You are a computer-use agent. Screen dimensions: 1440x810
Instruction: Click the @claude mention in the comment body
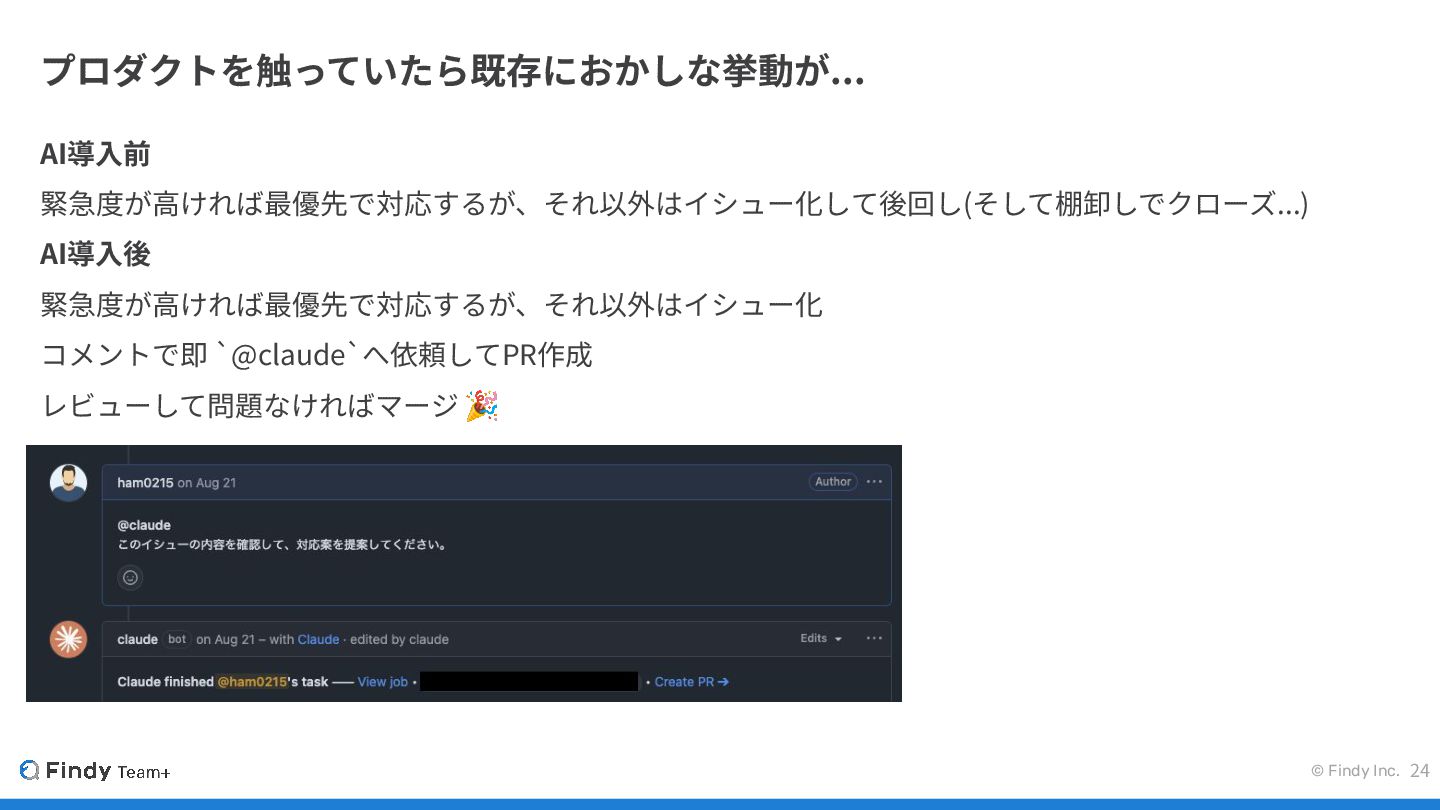(x=144, y=525)
